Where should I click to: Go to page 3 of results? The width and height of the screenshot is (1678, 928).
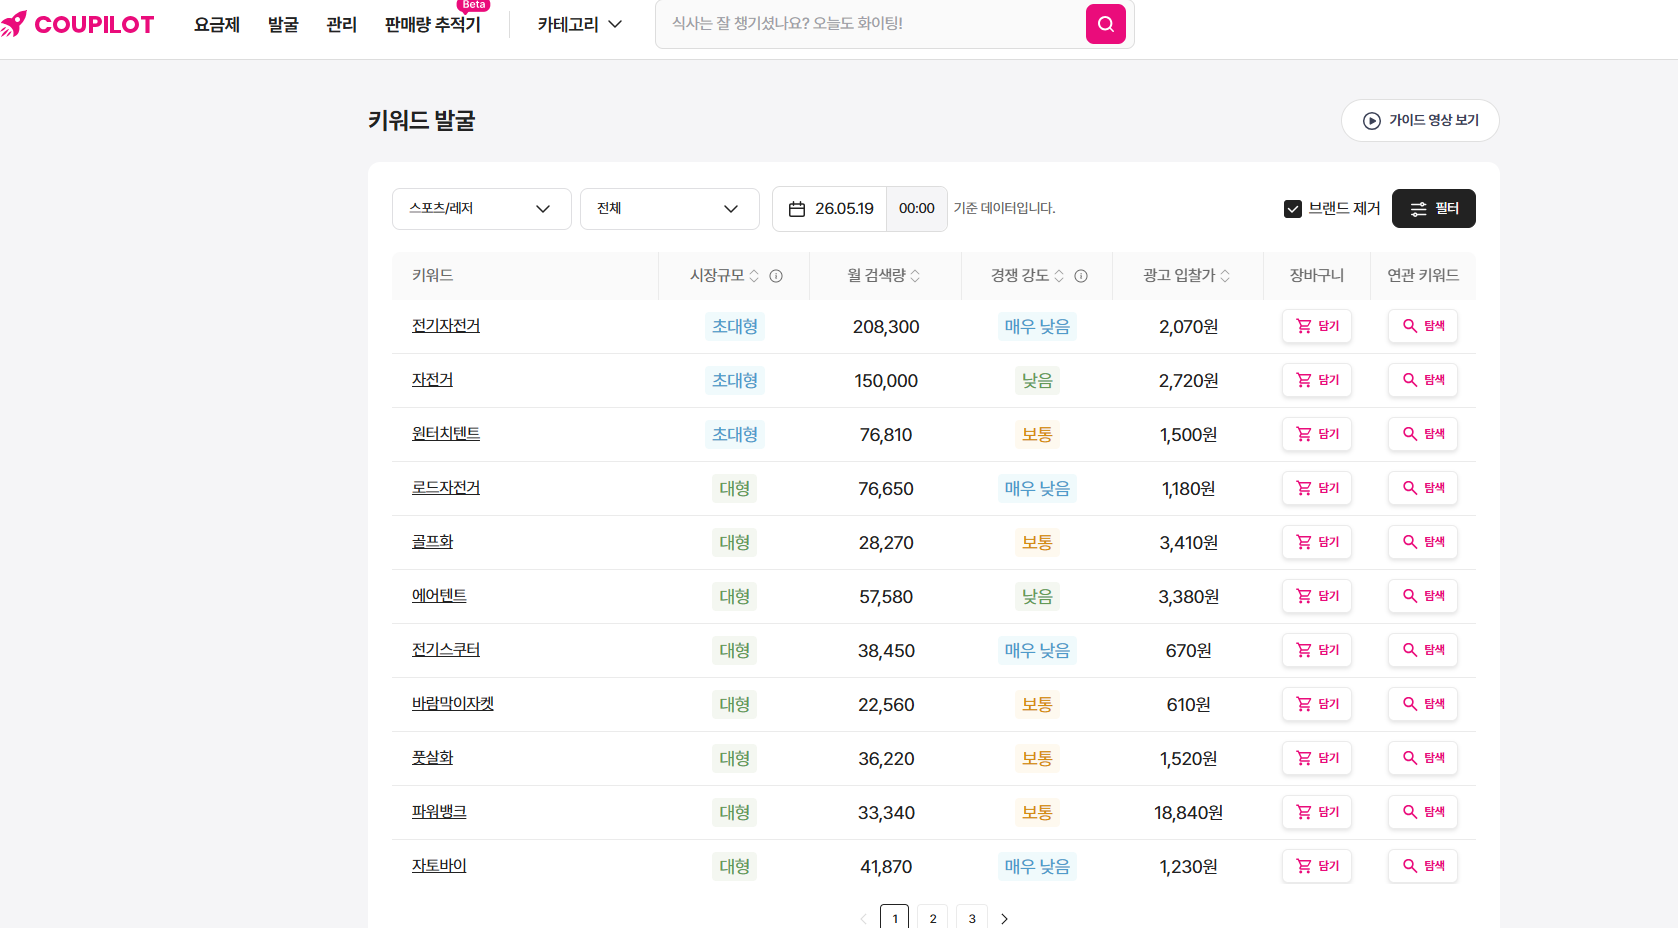point(972,918)
